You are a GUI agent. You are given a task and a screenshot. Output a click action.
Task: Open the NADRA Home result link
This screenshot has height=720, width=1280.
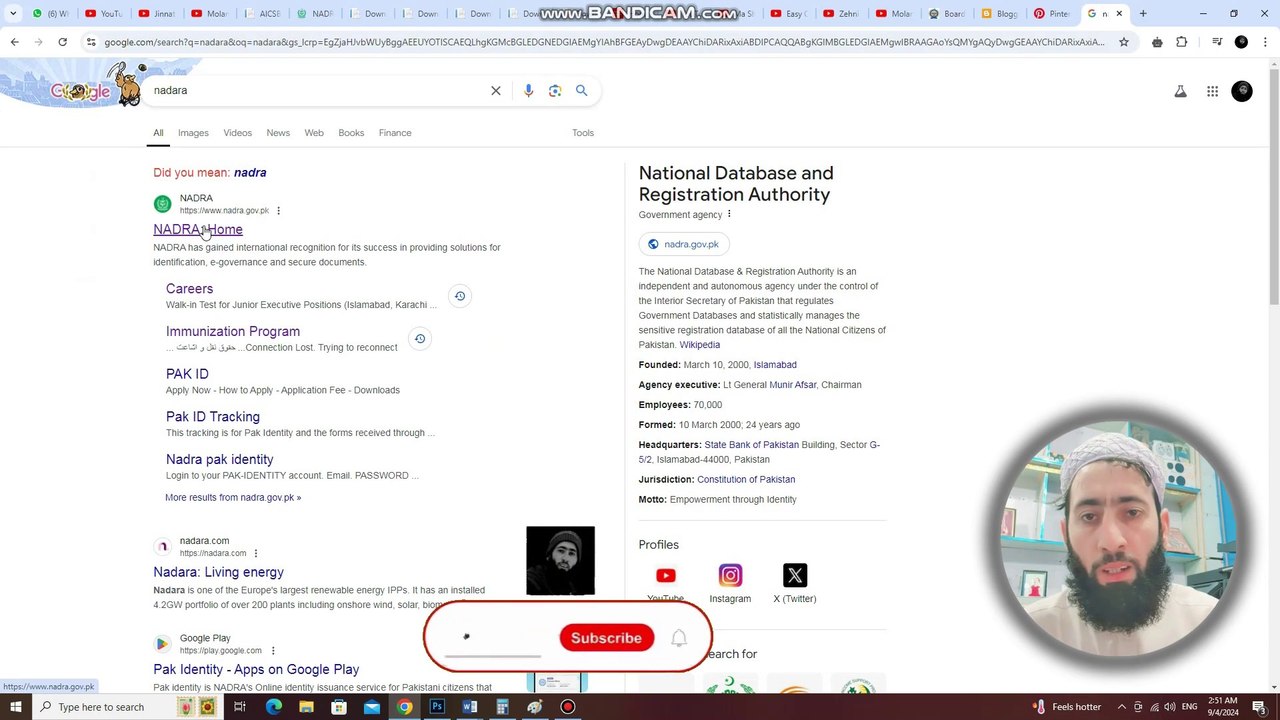click(x=198, y=230)
